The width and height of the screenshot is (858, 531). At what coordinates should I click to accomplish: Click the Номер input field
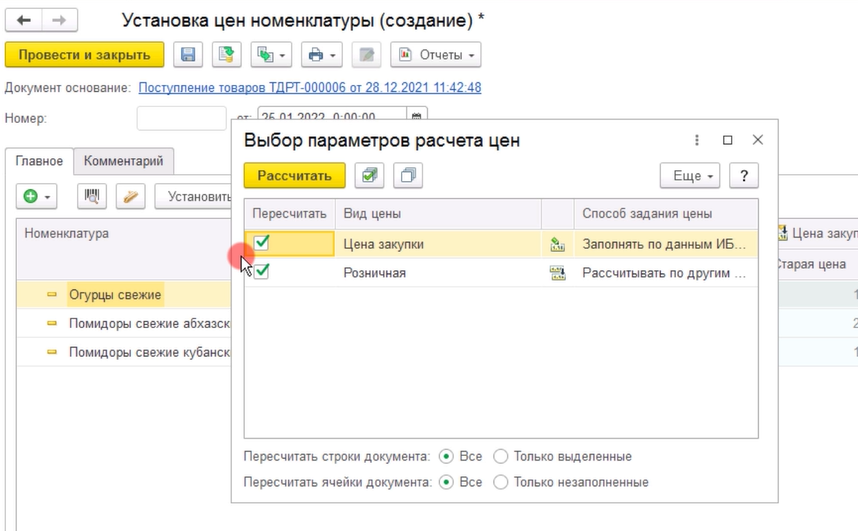181,118
